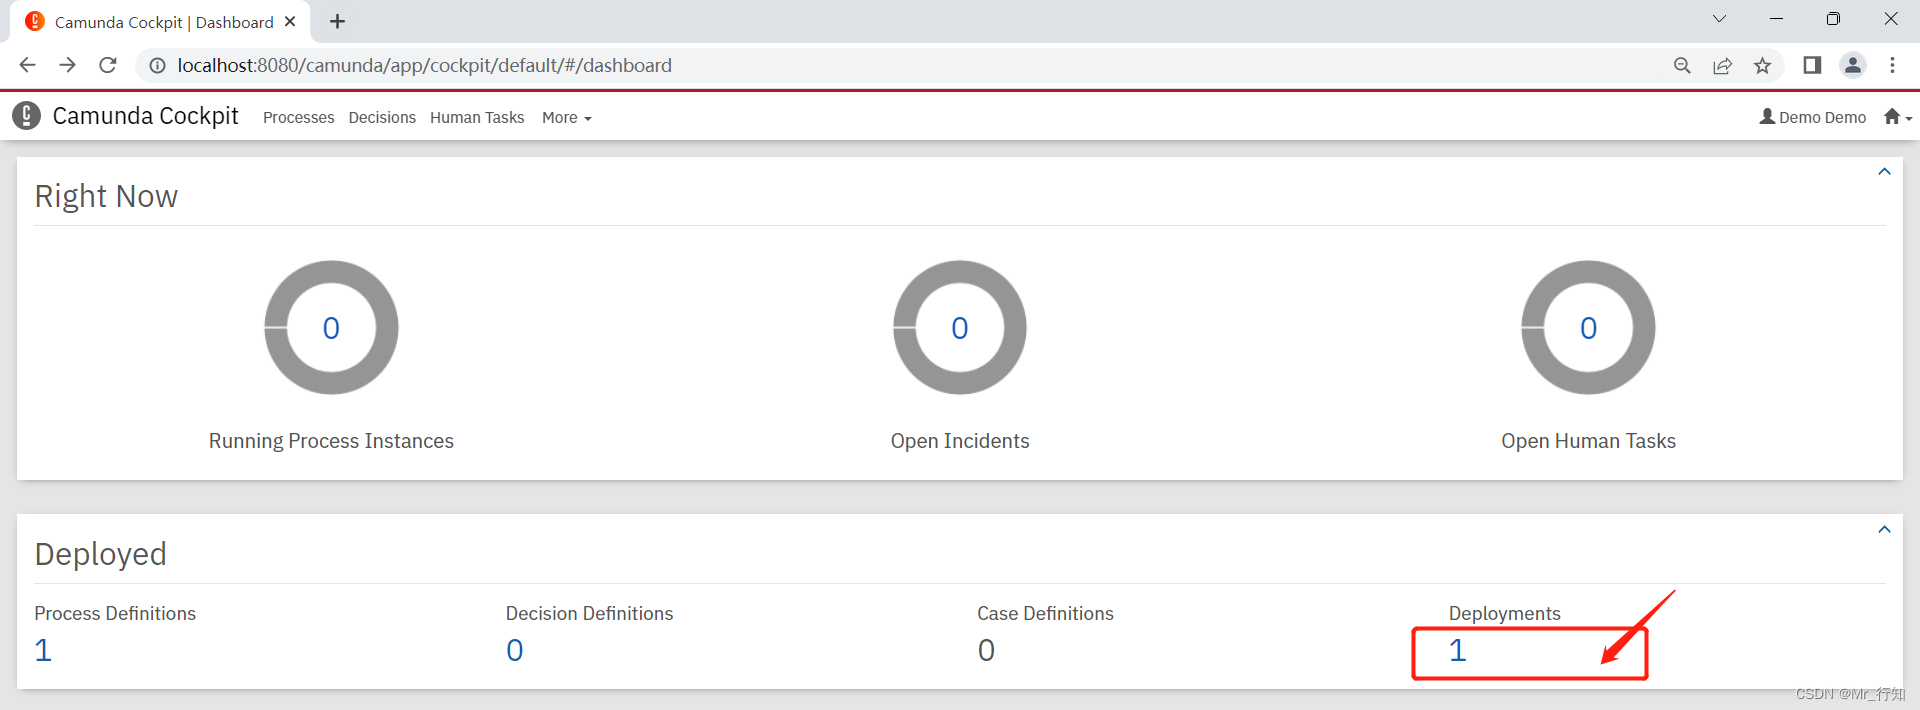Open the Chrome profile avatar

[1853, 65]
